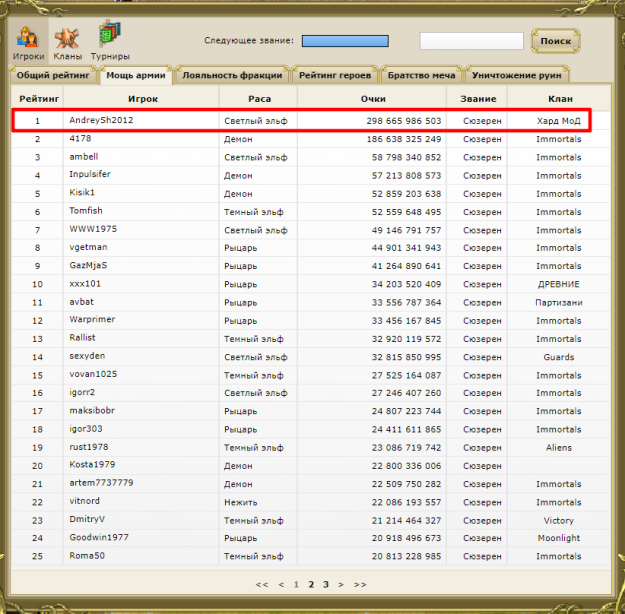This screenshot has height=614, width=625.
Task: Click the Клан column header
Action: tap(560, 99)
